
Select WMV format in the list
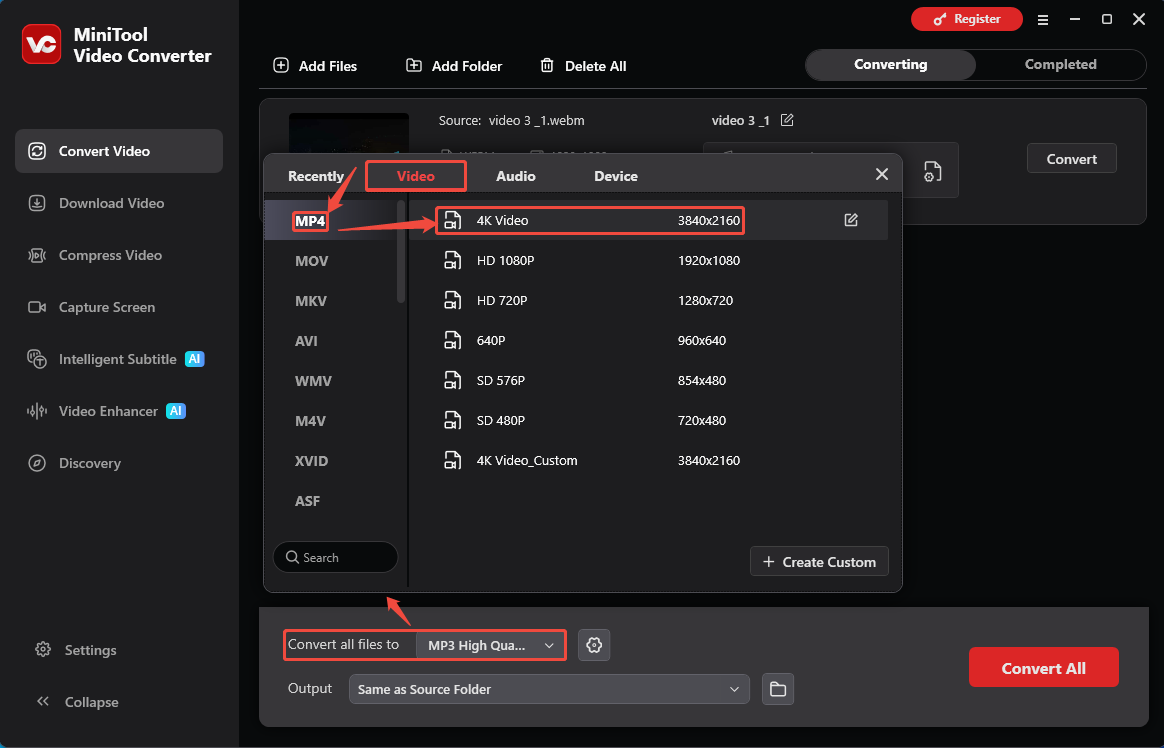pyautogui.click(x=313, y=381)
